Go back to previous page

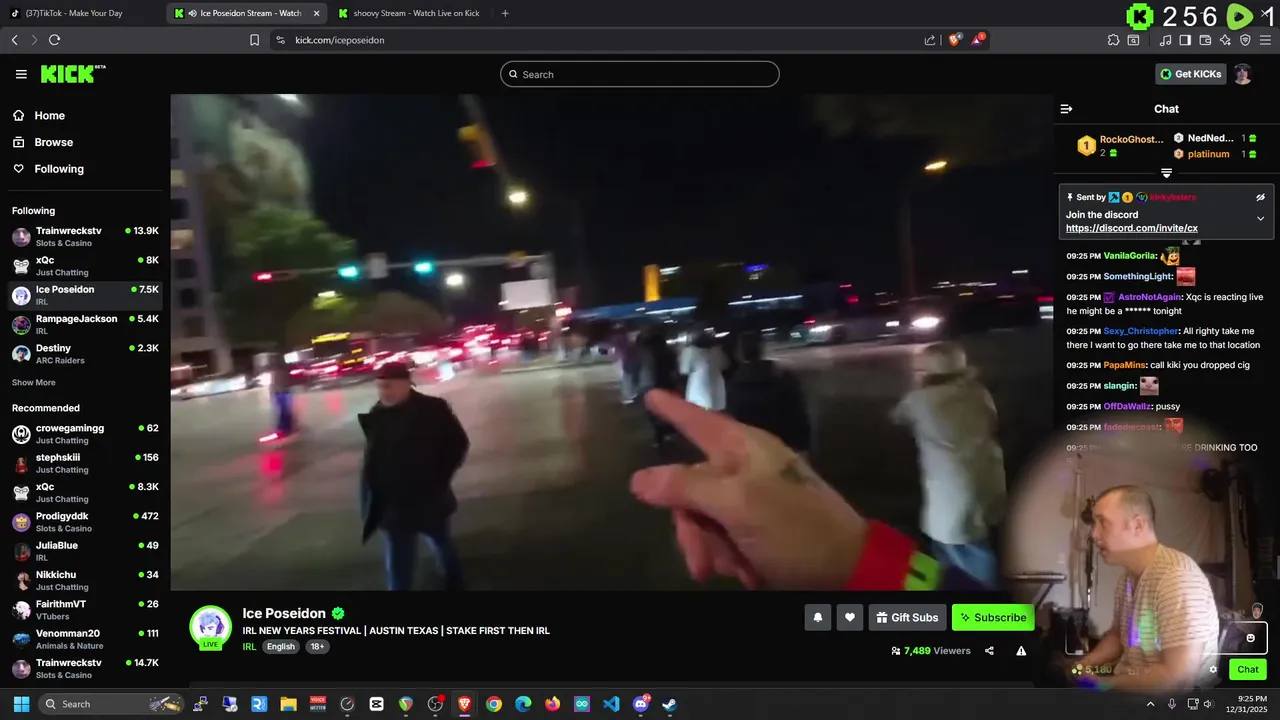14,40
